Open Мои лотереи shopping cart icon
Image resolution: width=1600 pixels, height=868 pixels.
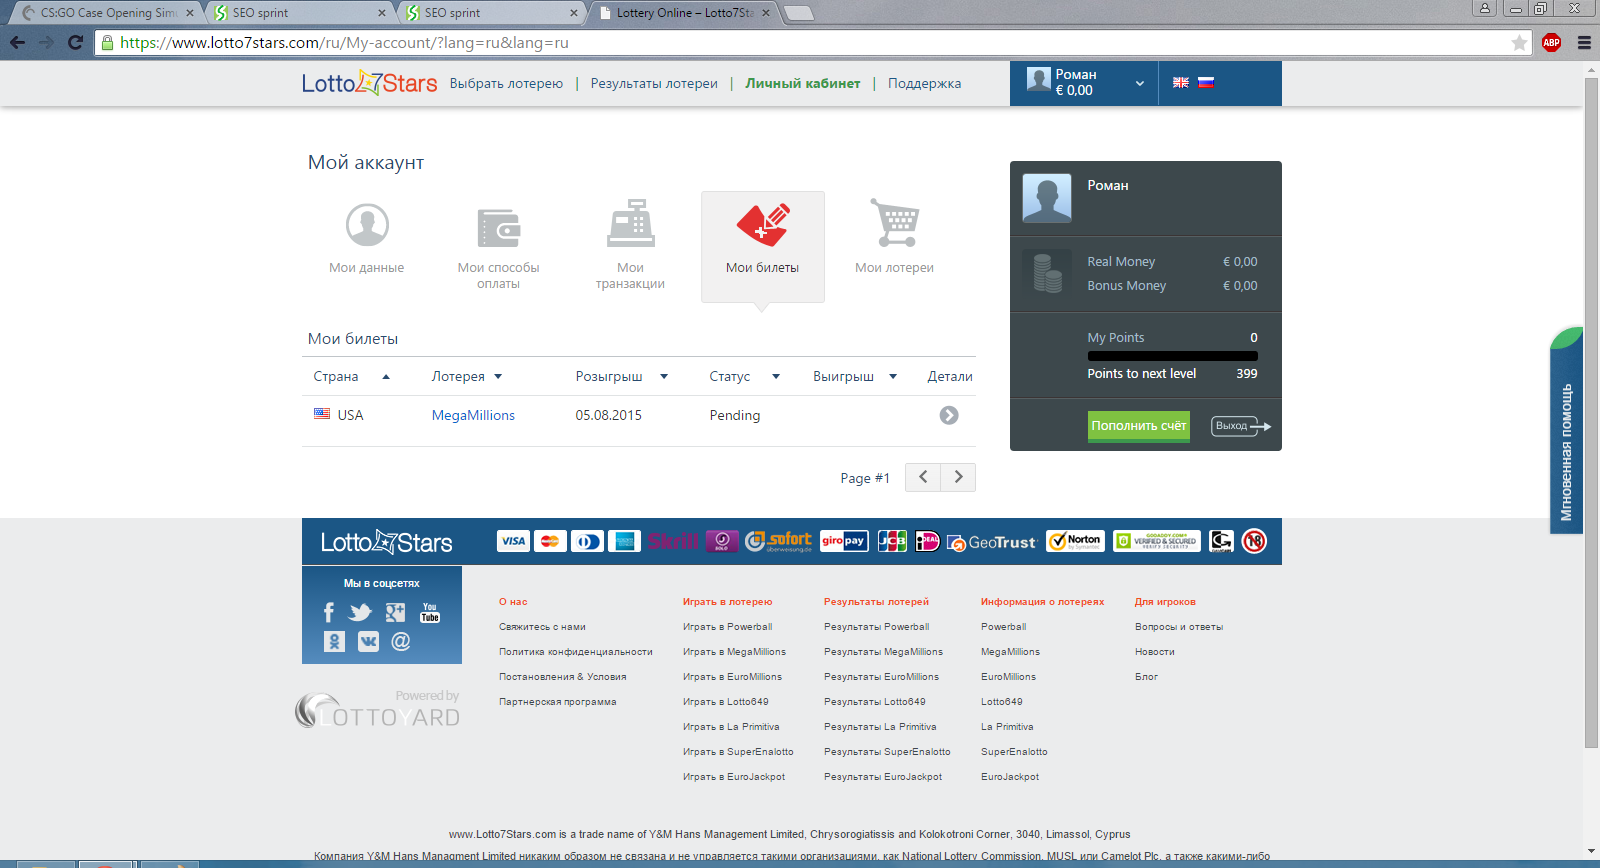[895, 222]
